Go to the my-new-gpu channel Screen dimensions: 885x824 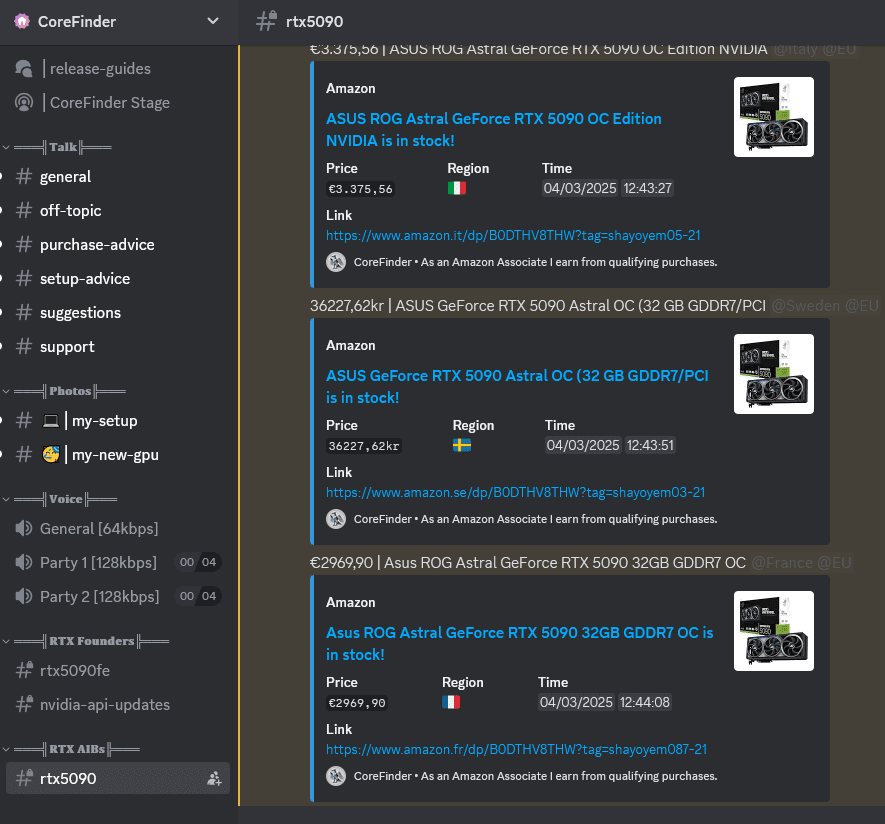[x=115, y=455]
